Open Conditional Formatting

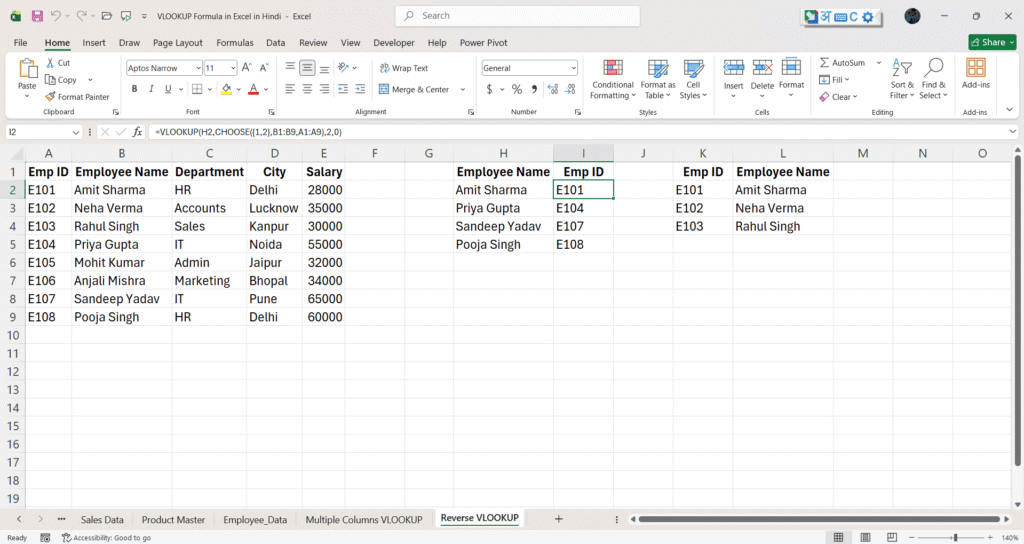(613, 80)
